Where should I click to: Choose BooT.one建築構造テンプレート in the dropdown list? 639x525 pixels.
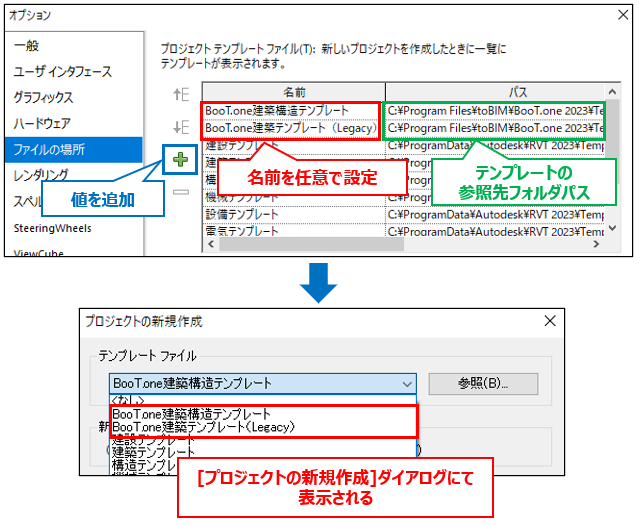pos(263,414)
